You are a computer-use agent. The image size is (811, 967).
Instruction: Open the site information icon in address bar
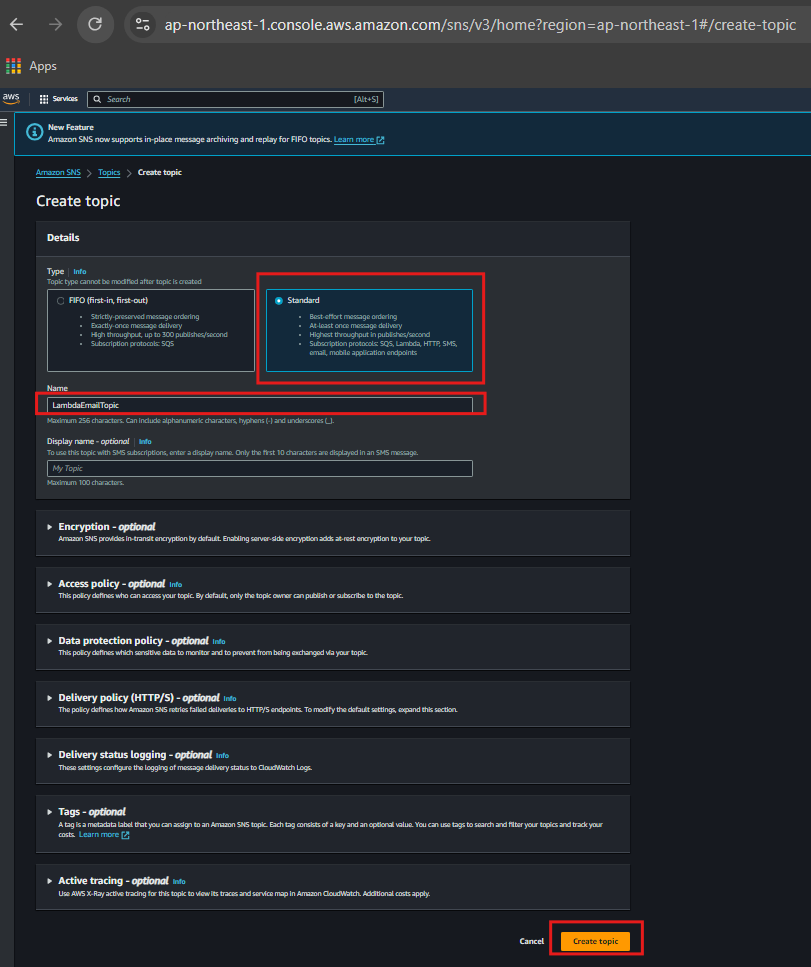click(143, 25)
